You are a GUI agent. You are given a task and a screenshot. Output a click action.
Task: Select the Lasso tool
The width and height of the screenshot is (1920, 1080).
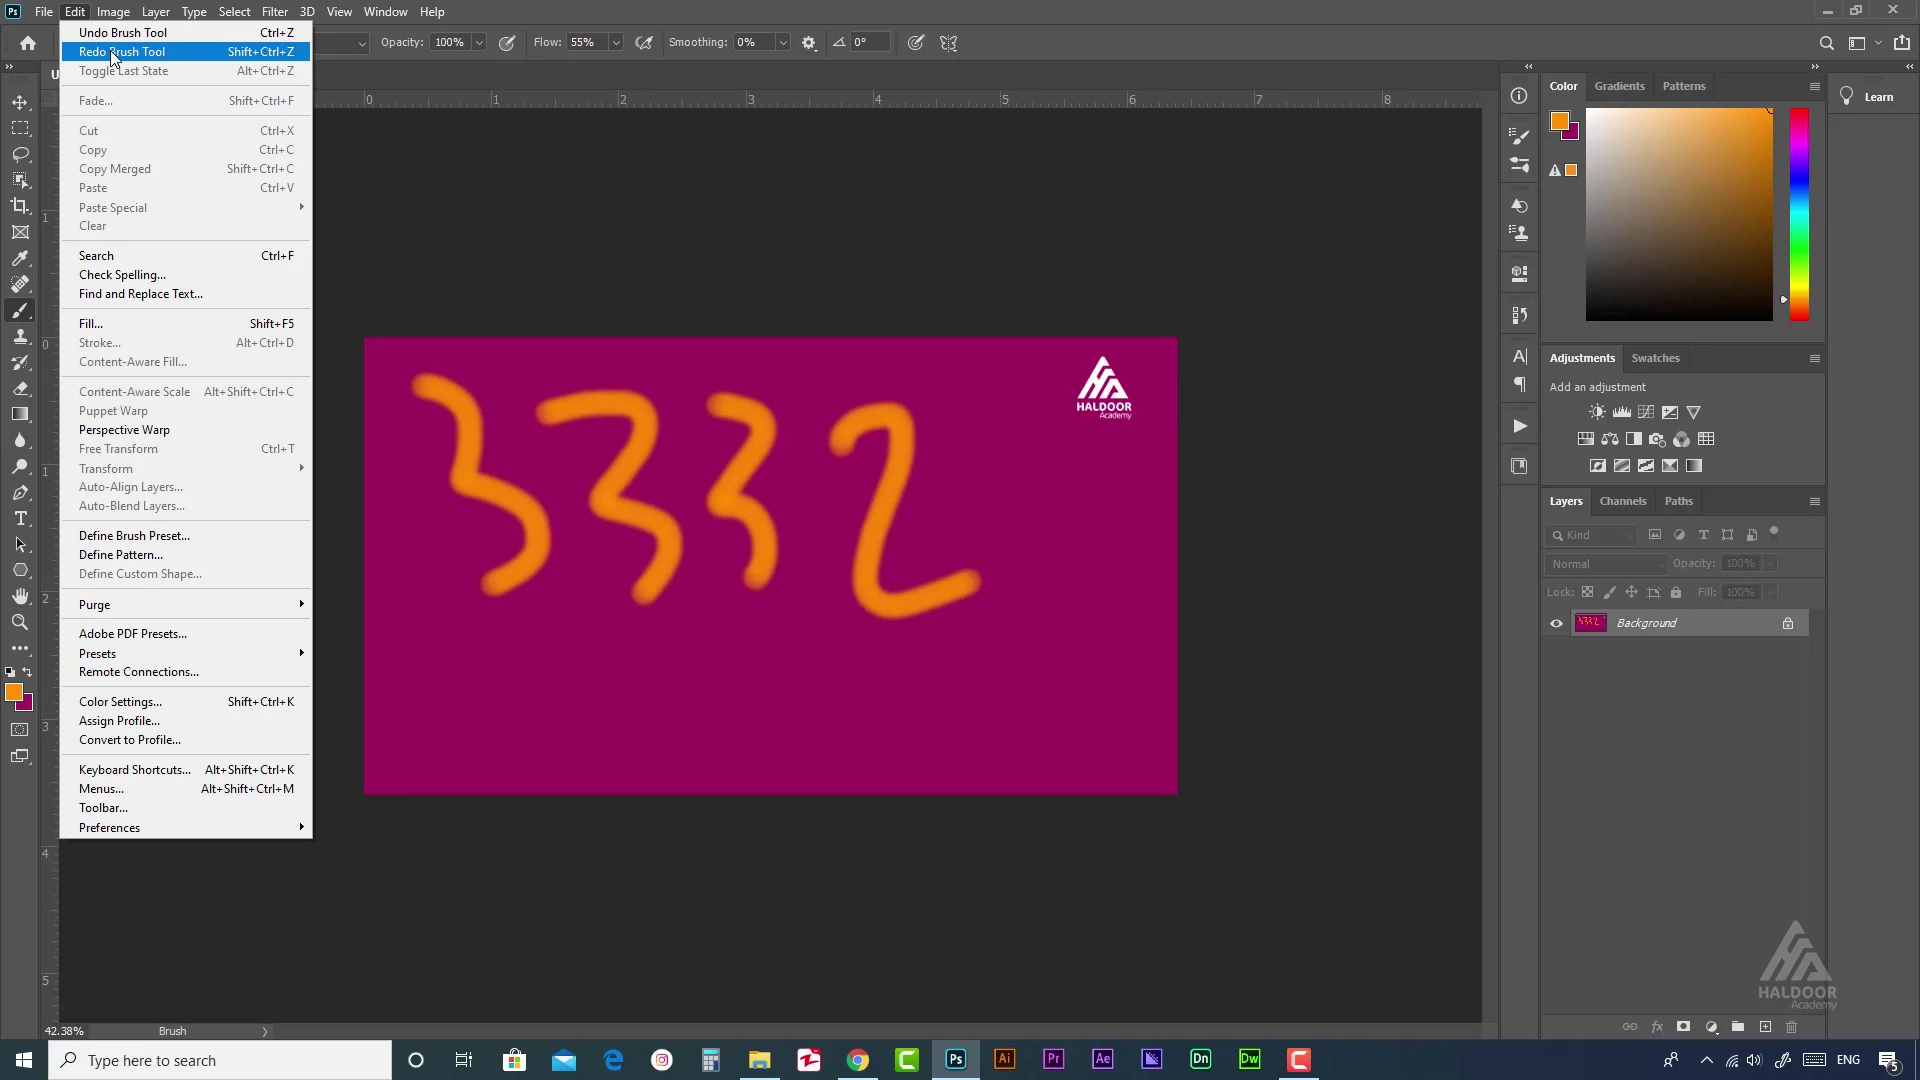coord(20,153)
